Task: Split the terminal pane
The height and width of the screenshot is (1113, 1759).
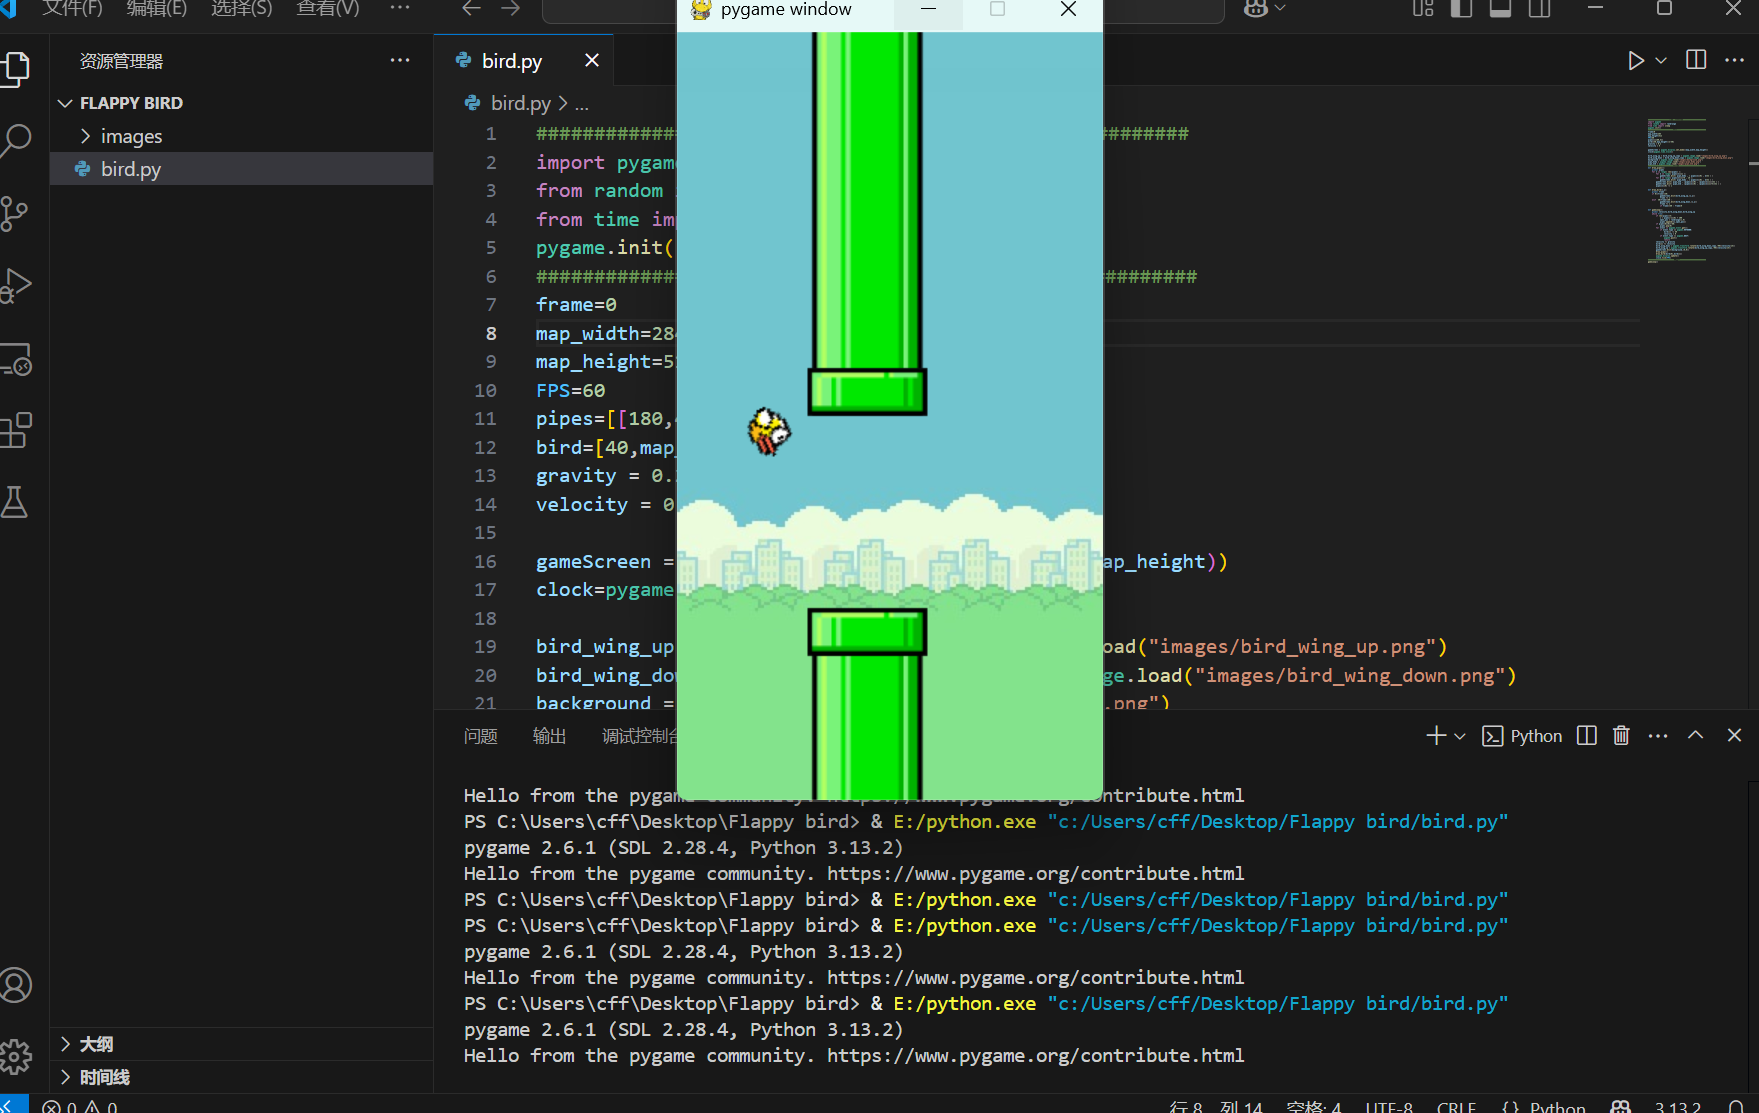Action: (1587, 736)
